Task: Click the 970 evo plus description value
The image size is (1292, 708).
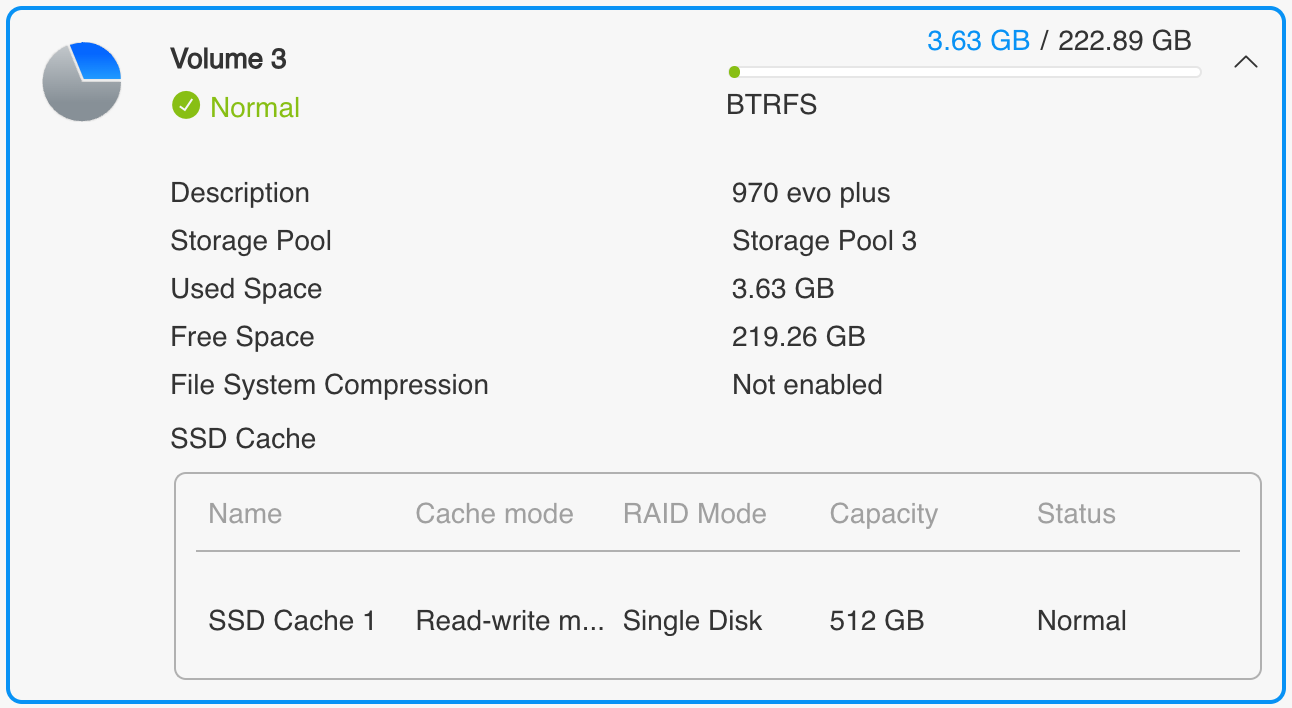Action: tap(811, 193)
